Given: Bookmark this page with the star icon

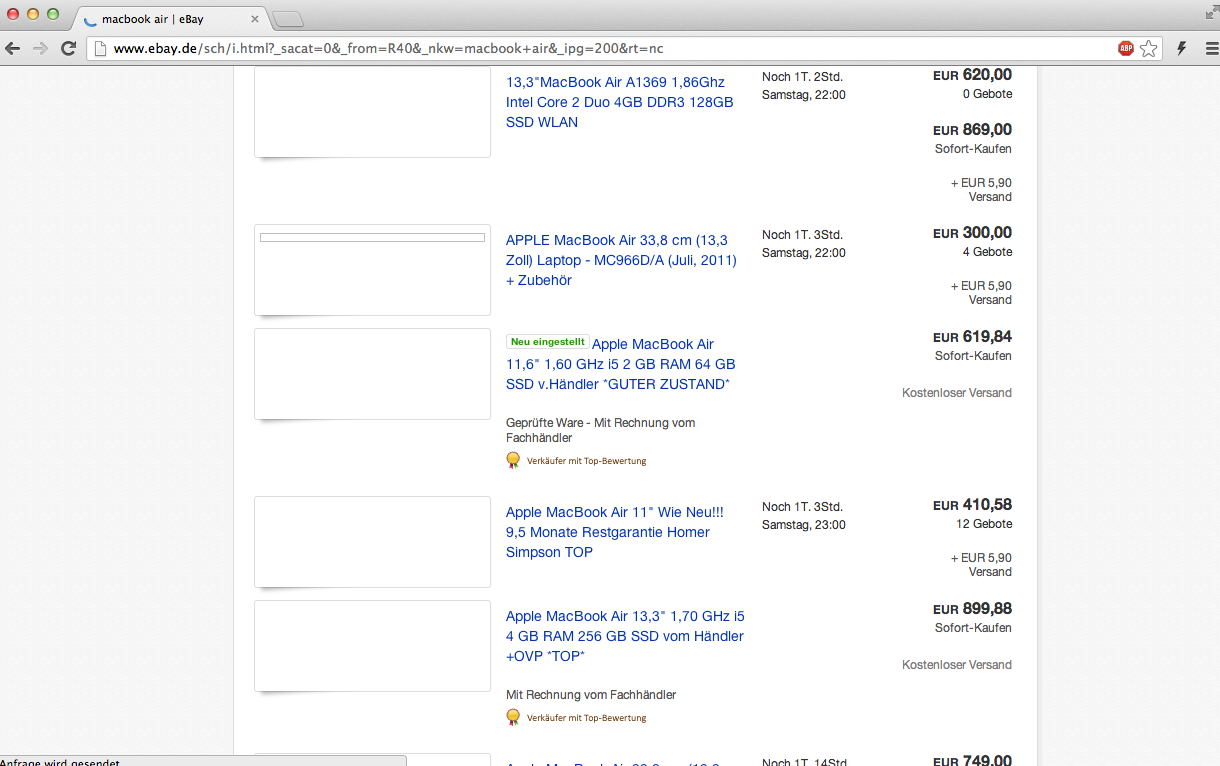Looking at the screenshot, I should point(1149,48).
